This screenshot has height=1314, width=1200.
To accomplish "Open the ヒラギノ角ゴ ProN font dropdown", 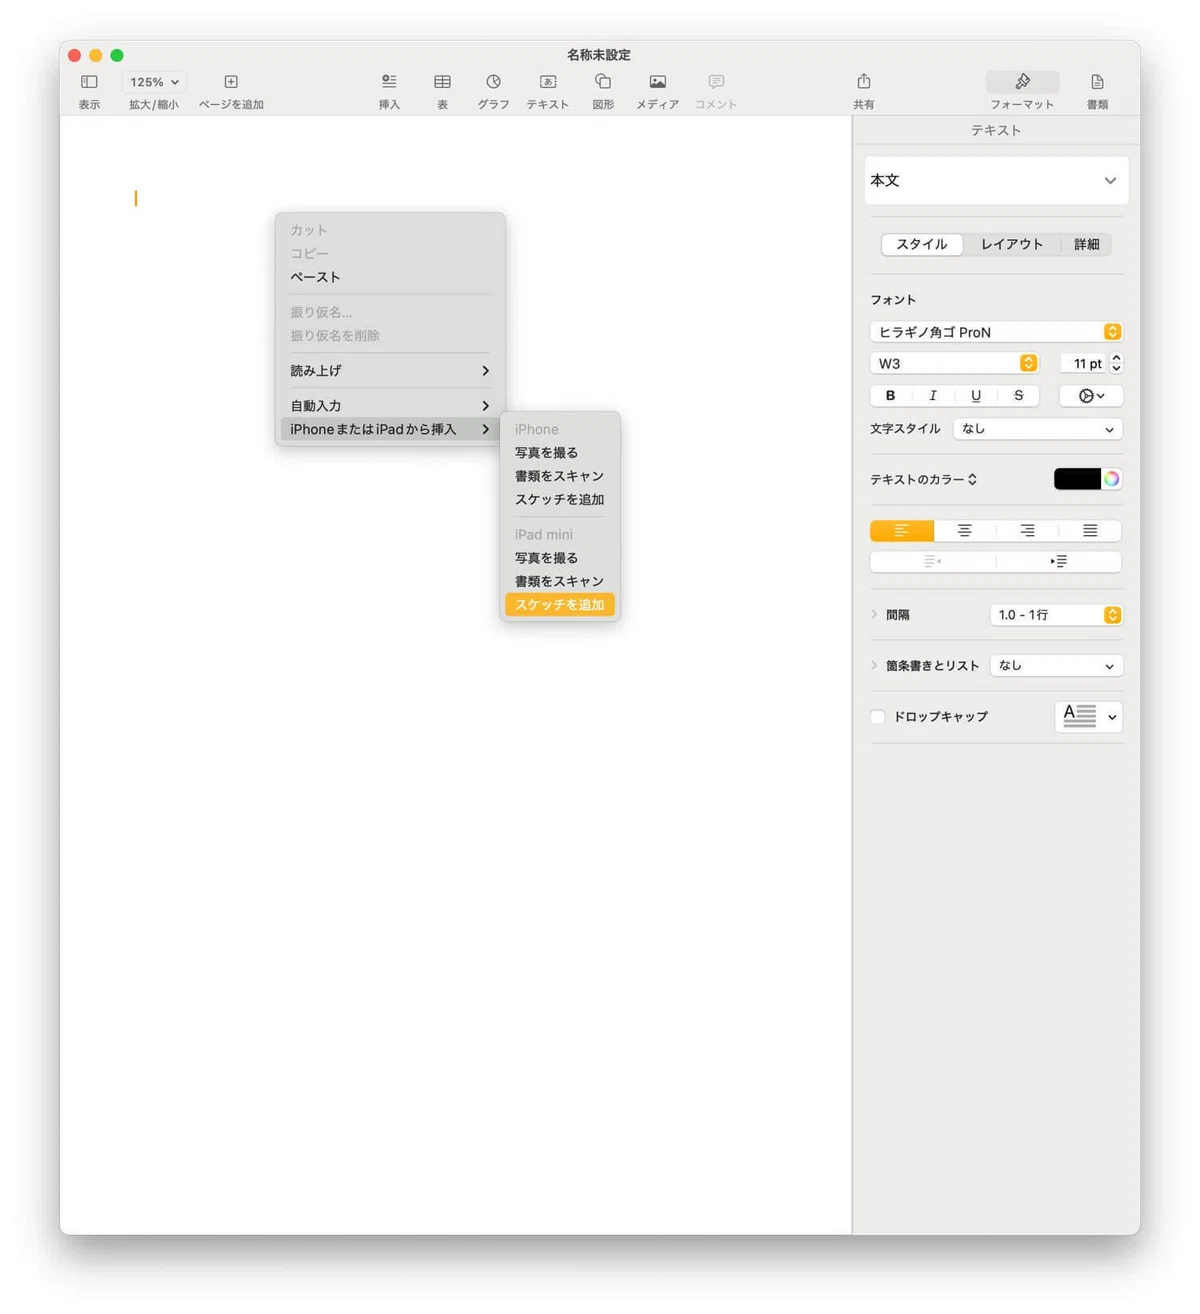I will coord(996,332).
